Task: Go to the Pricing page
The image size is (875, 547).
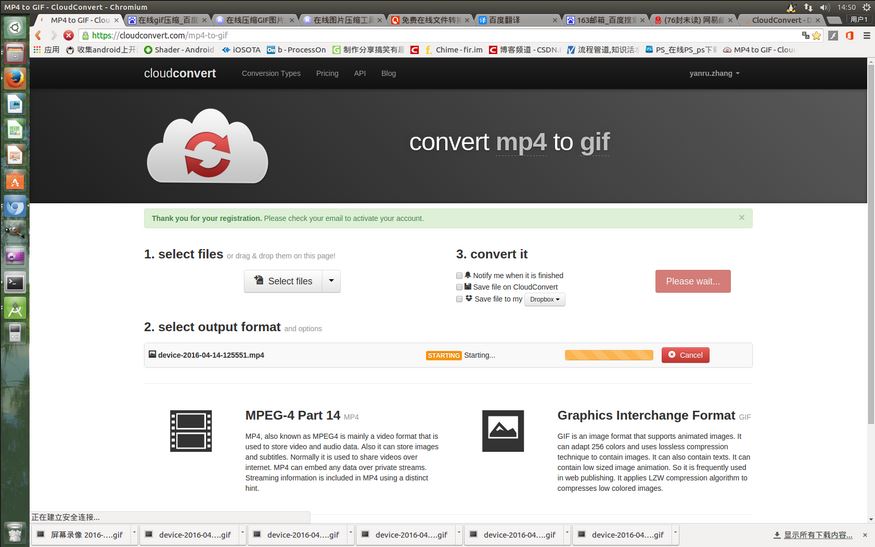Action: (x=327, y=73)
